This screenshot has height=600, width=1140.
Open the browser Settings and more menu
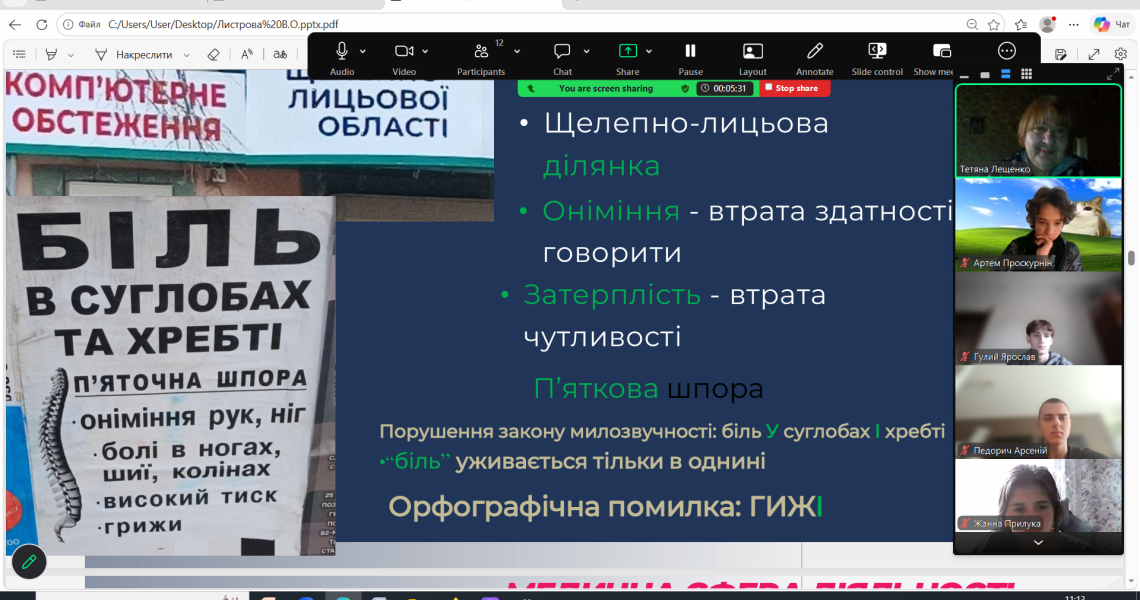click(x=1074, y=24)
